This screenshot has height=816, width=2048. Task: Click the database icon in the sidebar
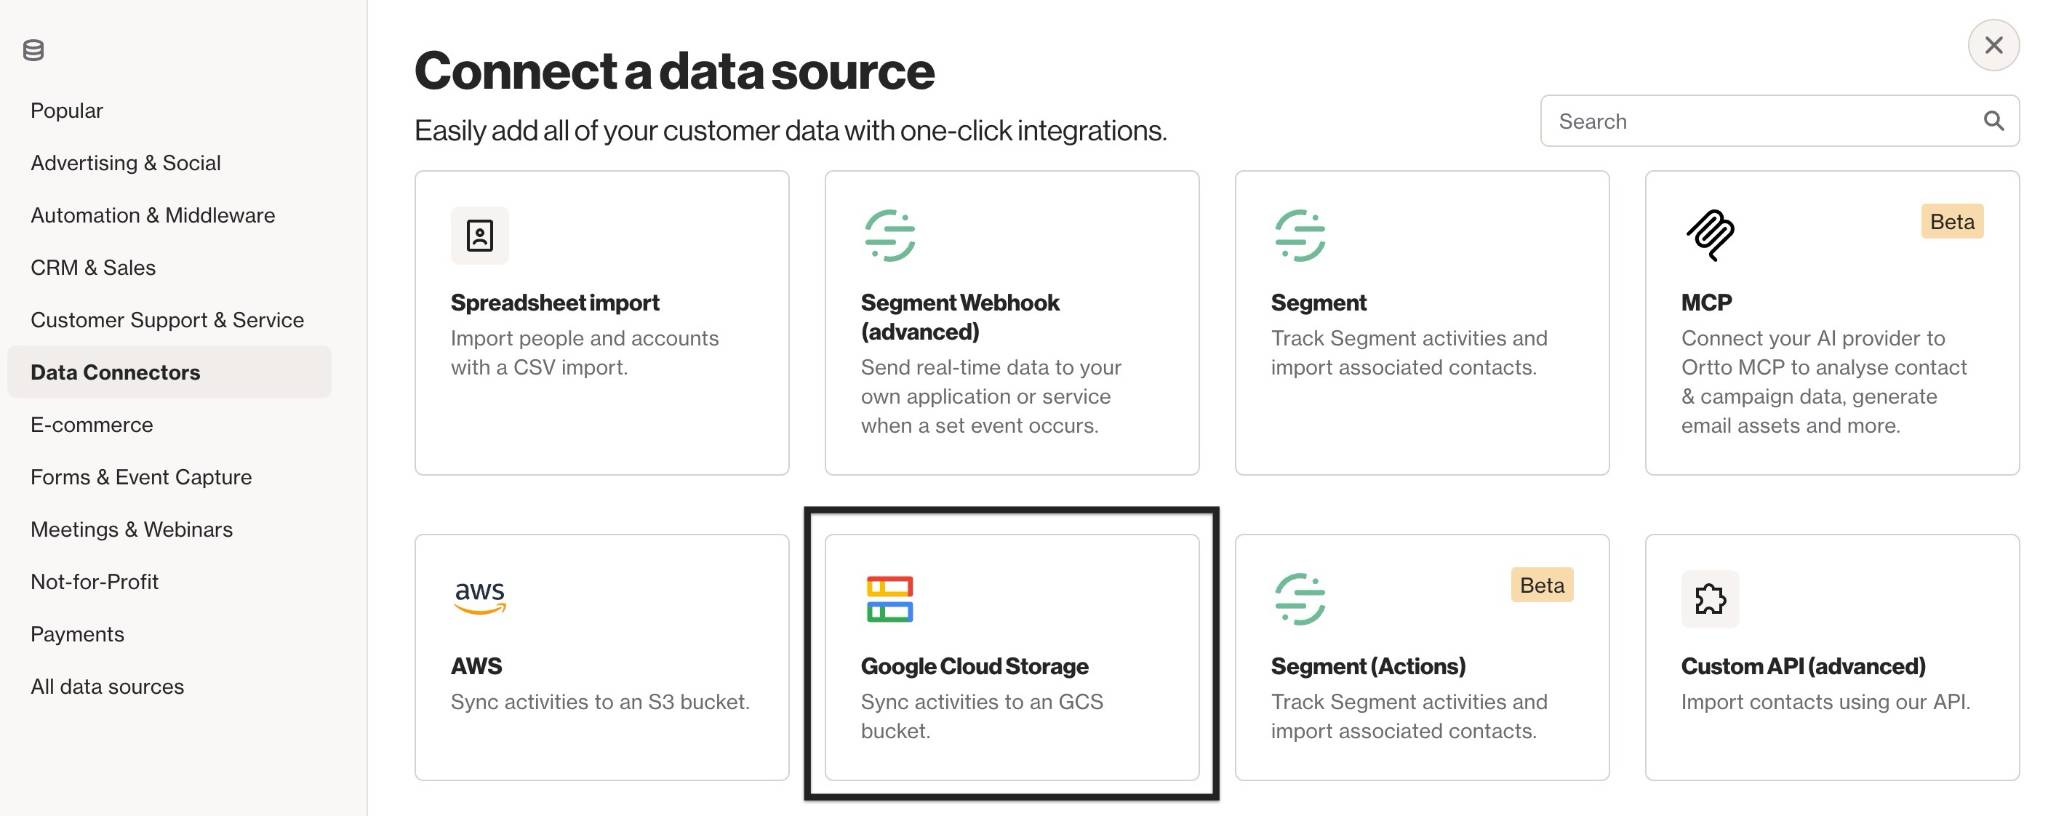33,50
